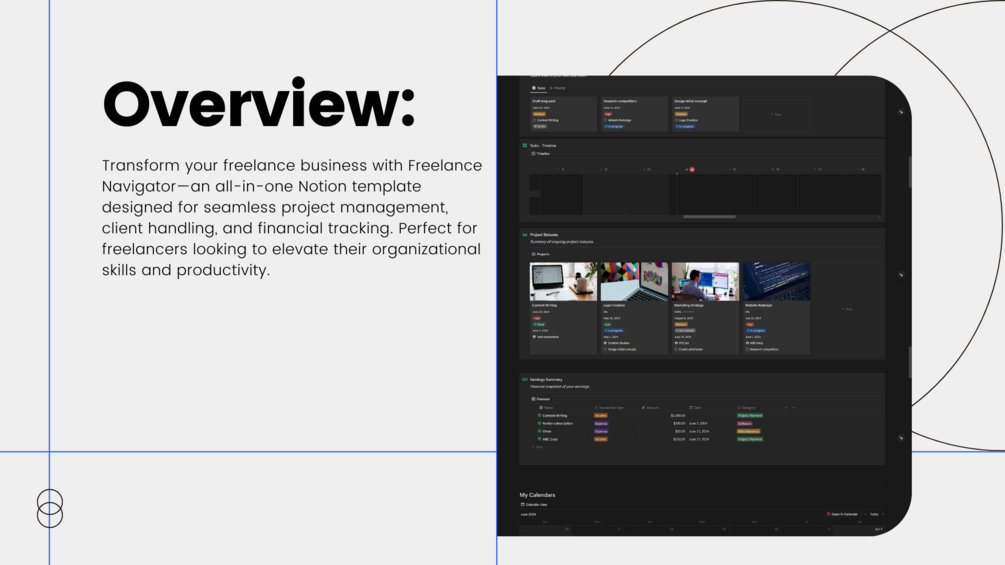Viewport: 1005px width, 565px height.
Task: Open the Notion subscription finance row
Action: [x=652, y=423]
